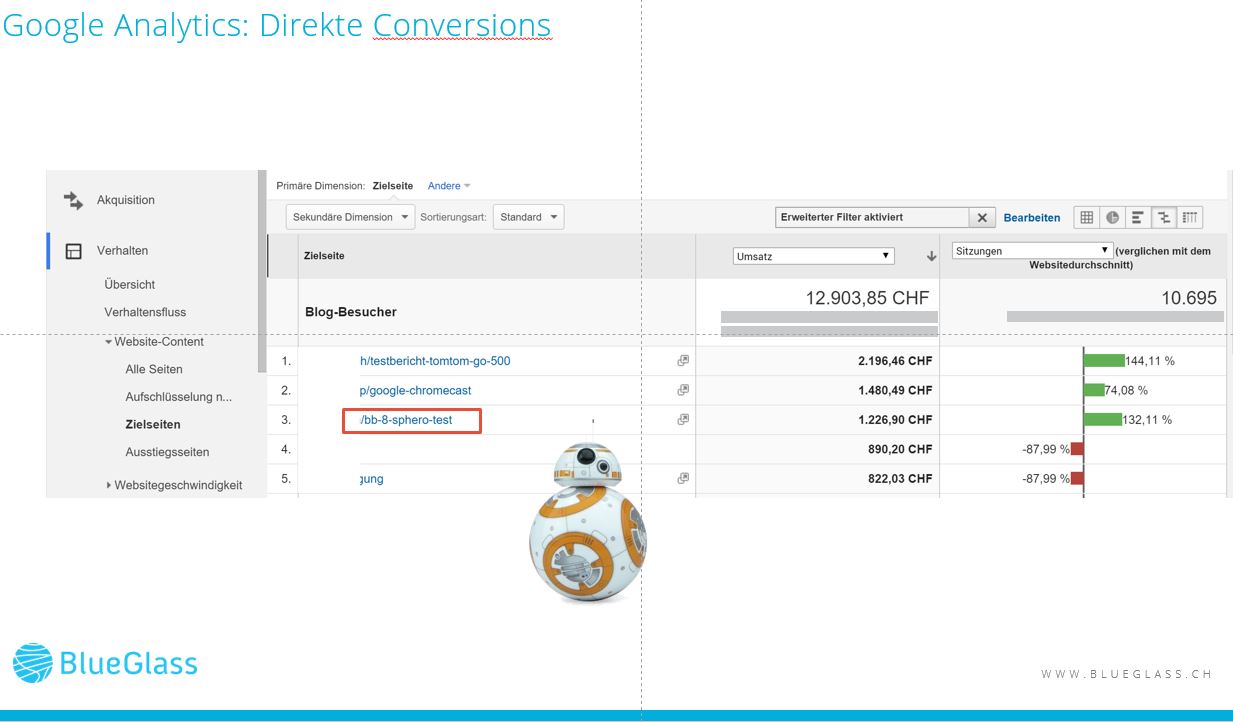Expand the Websitegeschwindigkeit section

(x=109, y=485)
